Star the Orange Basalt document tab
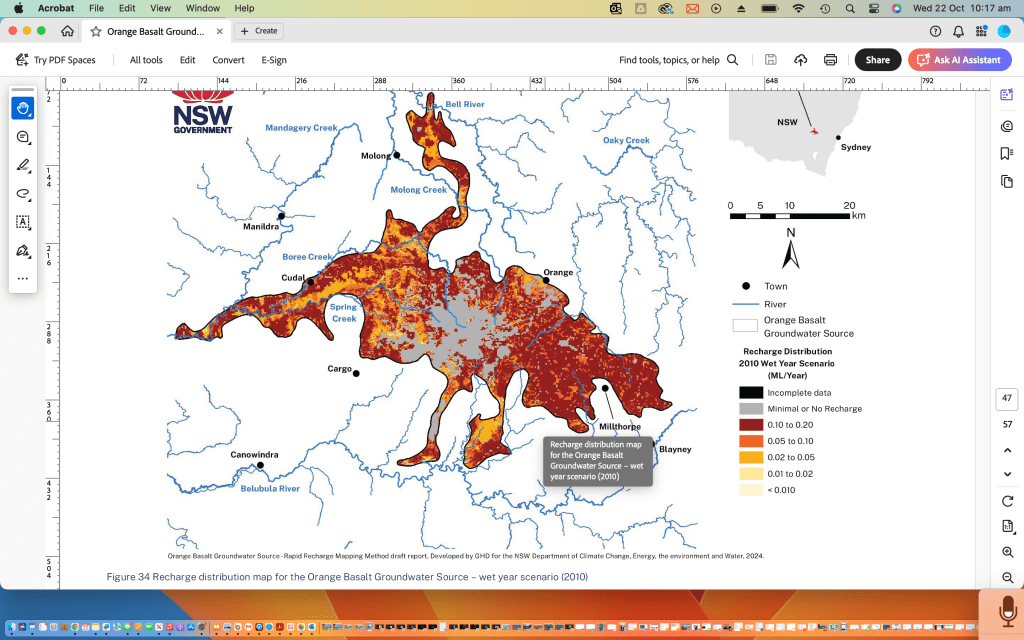Screen dimensions: 1024x640 click(96, 31)
